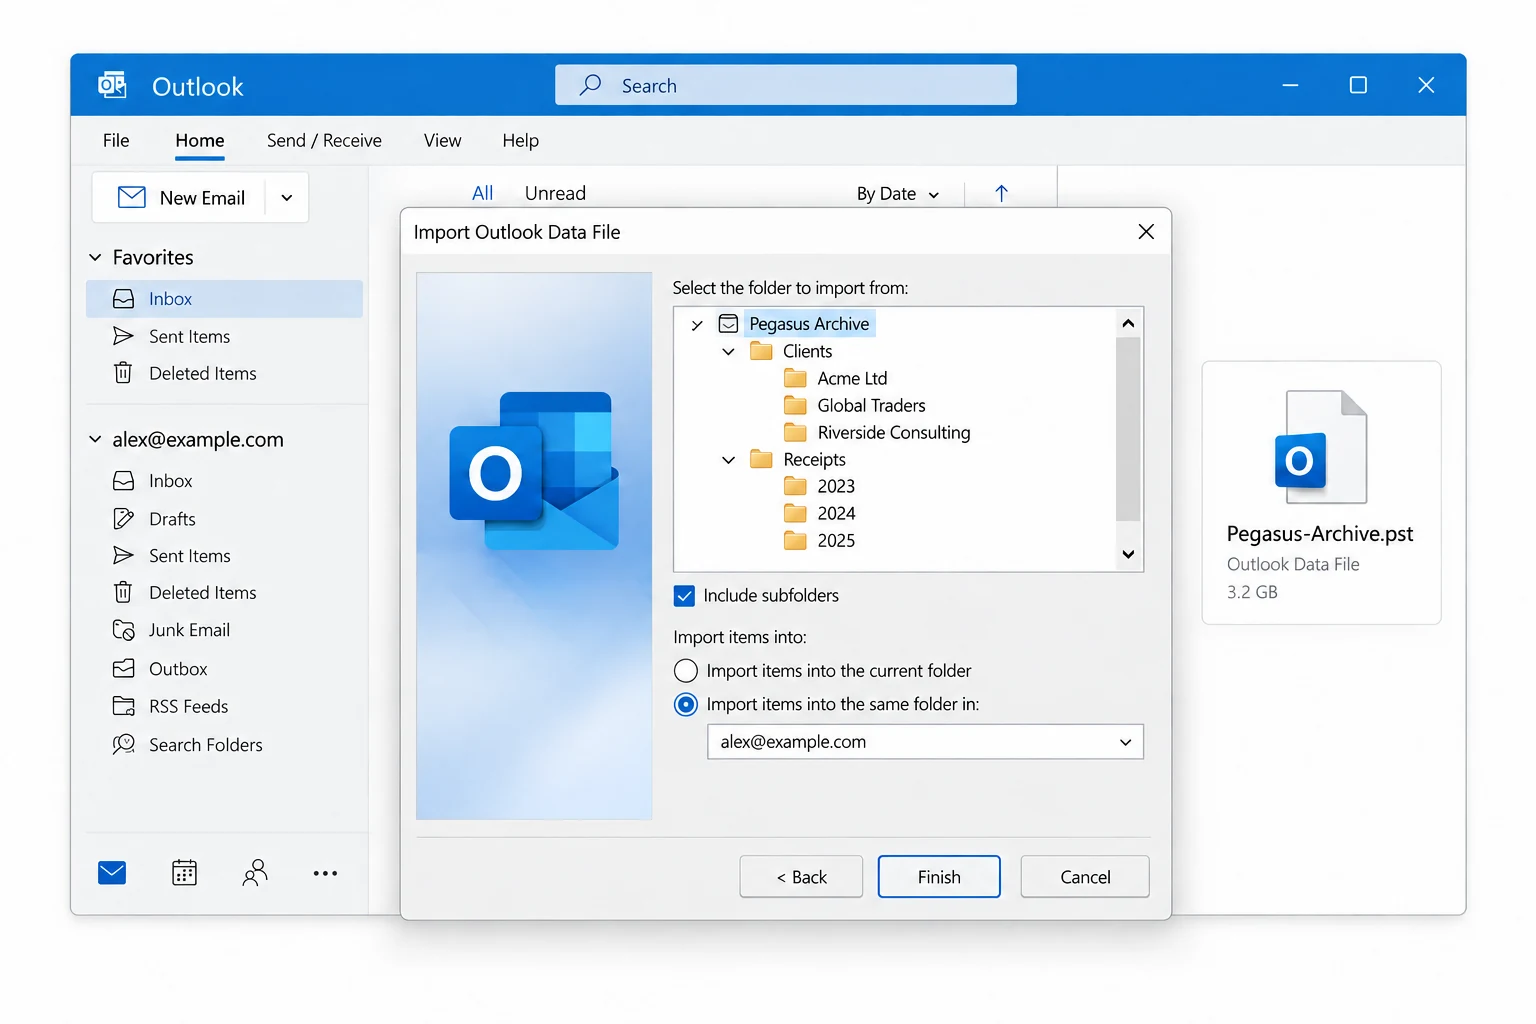This screenshot has width=1536, height=1024.
Task: Open the By Date sort dropdown
Action: point(897,194)
